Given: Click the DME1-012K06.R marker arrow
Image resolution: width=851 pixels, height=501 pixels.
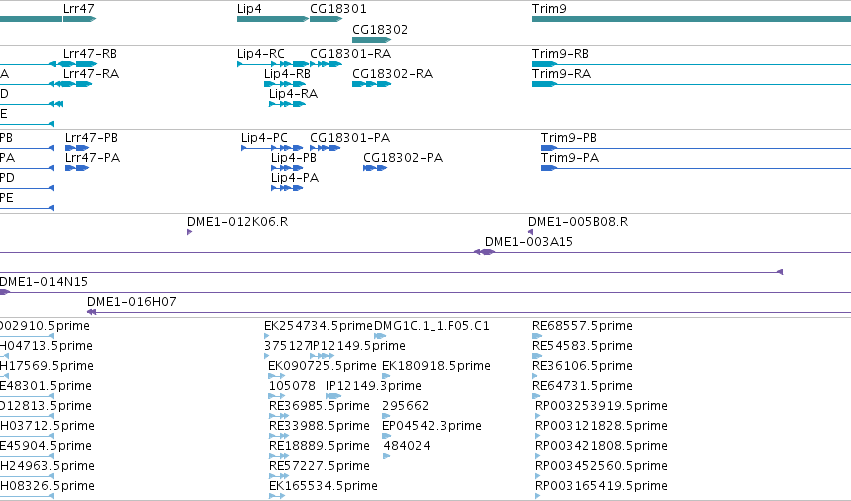Looking at the screenshot, I should click(189, 232).
